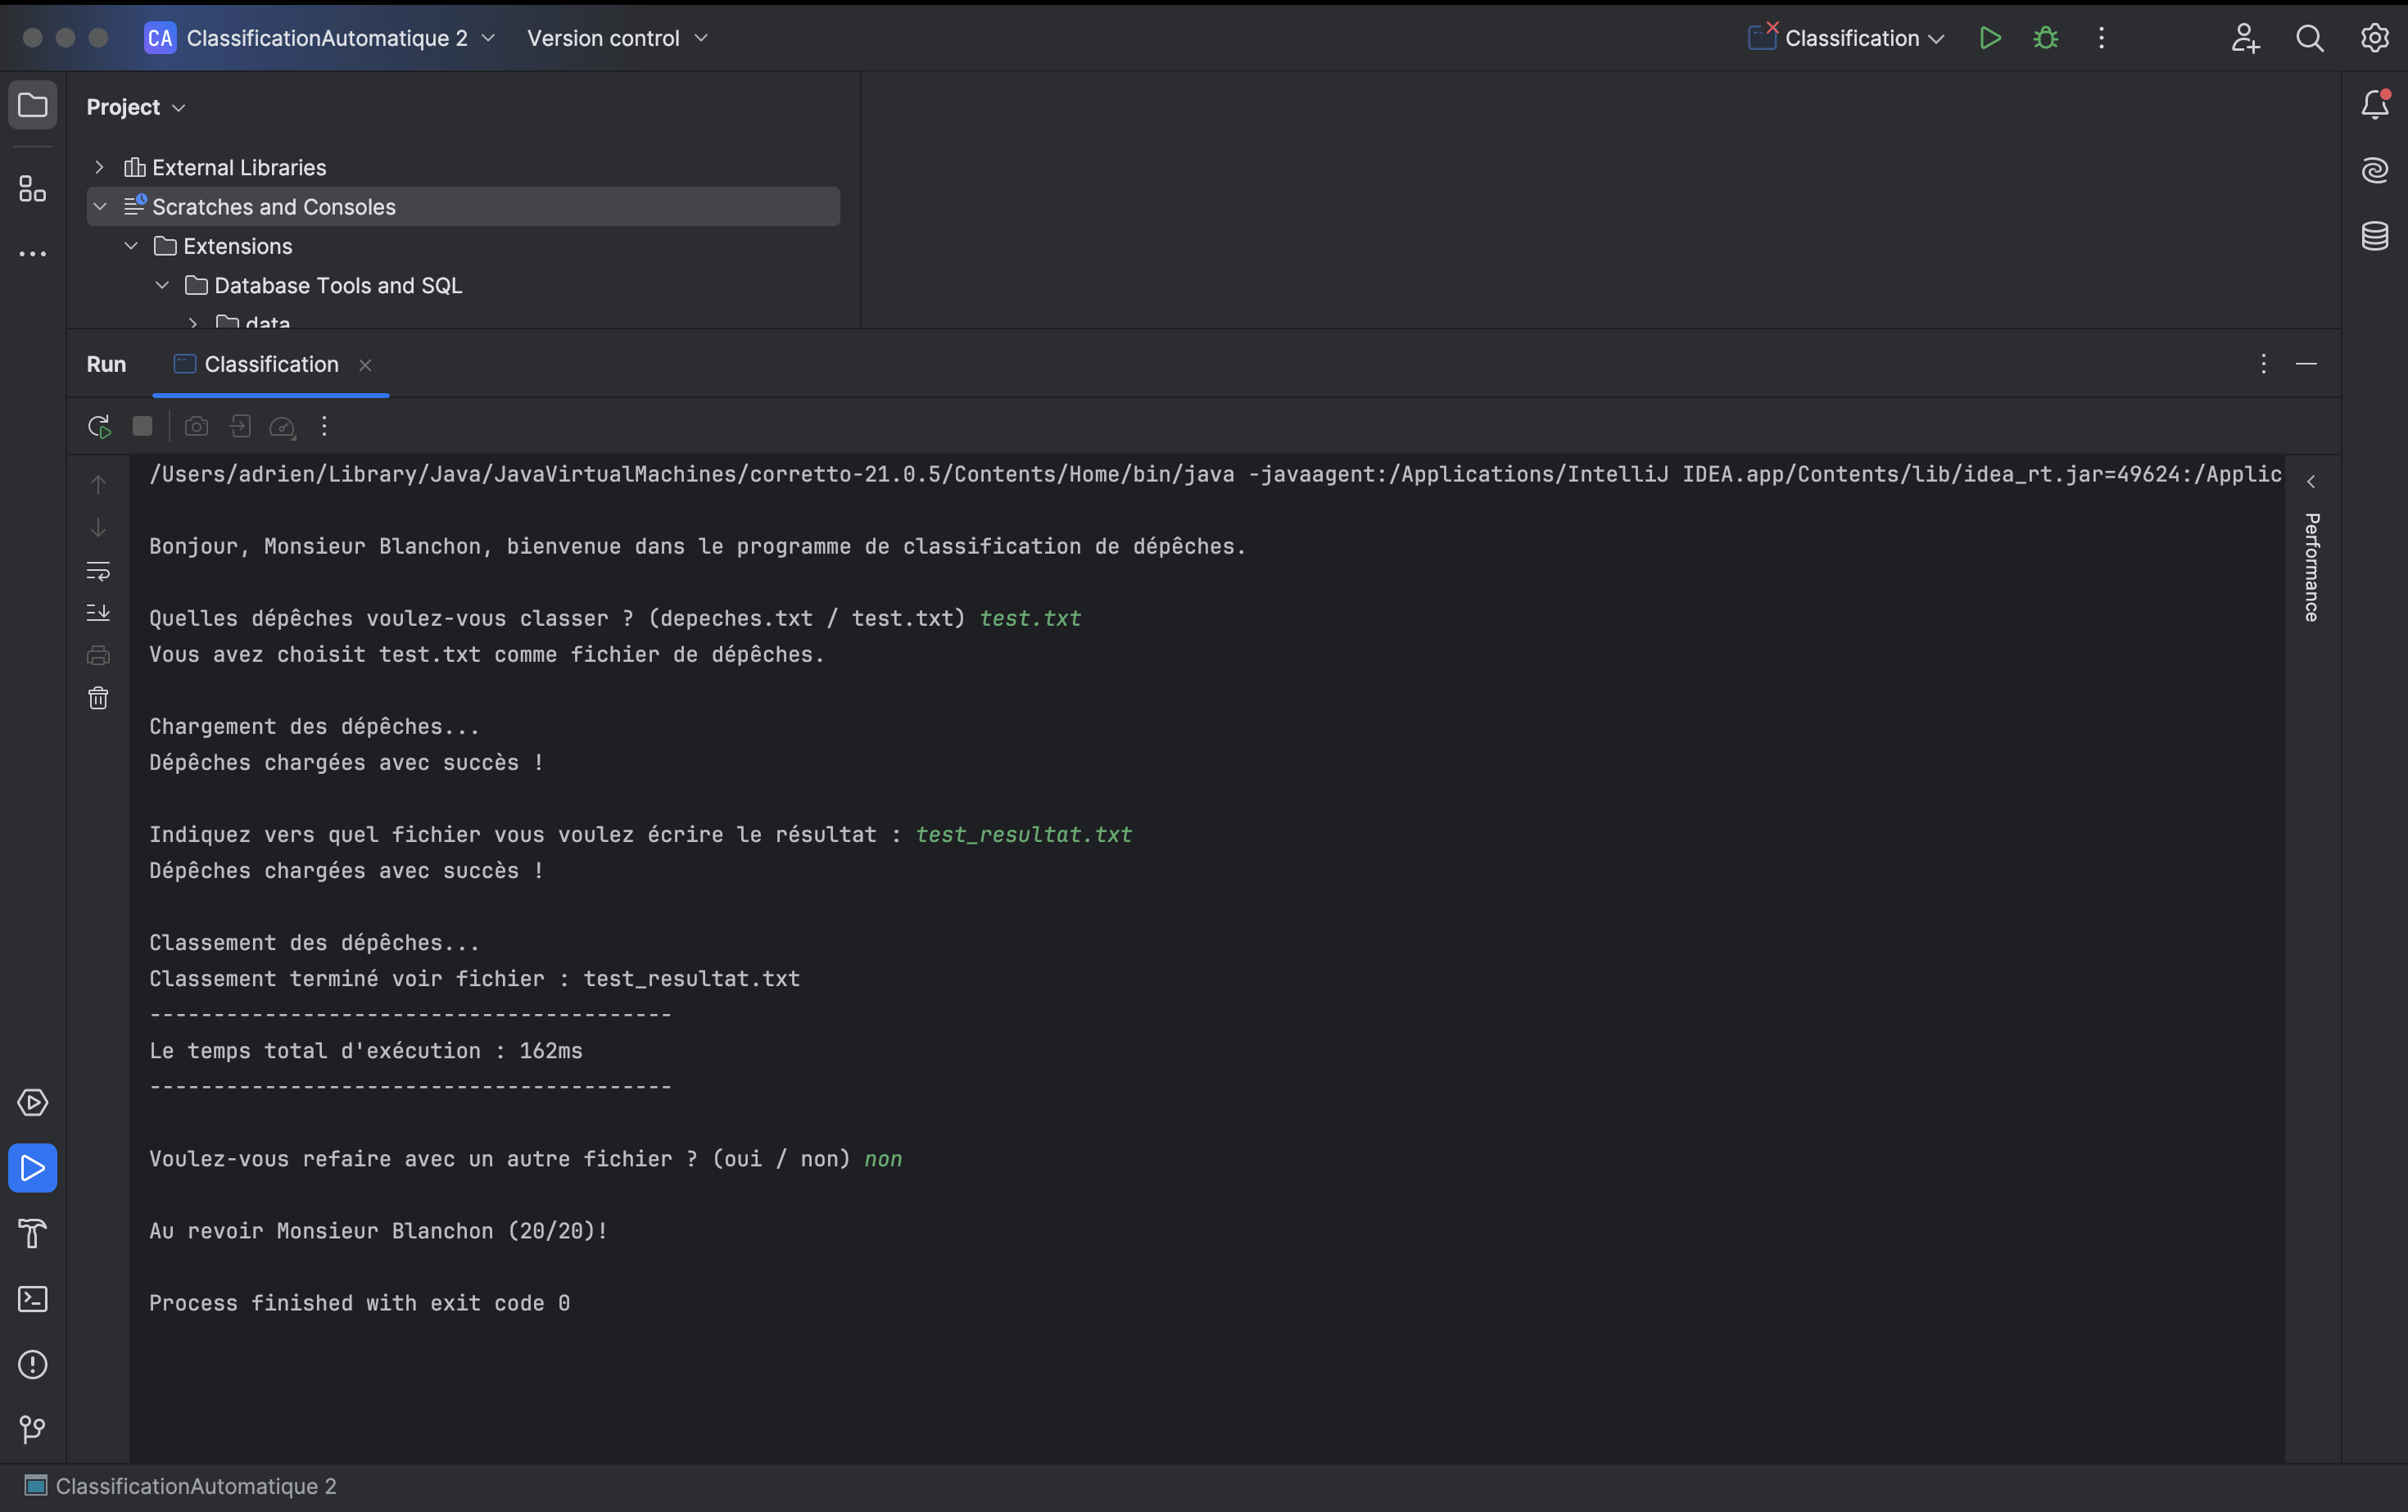
Task: Click the Up the stack trace arrow
Action: pos(98,485)
